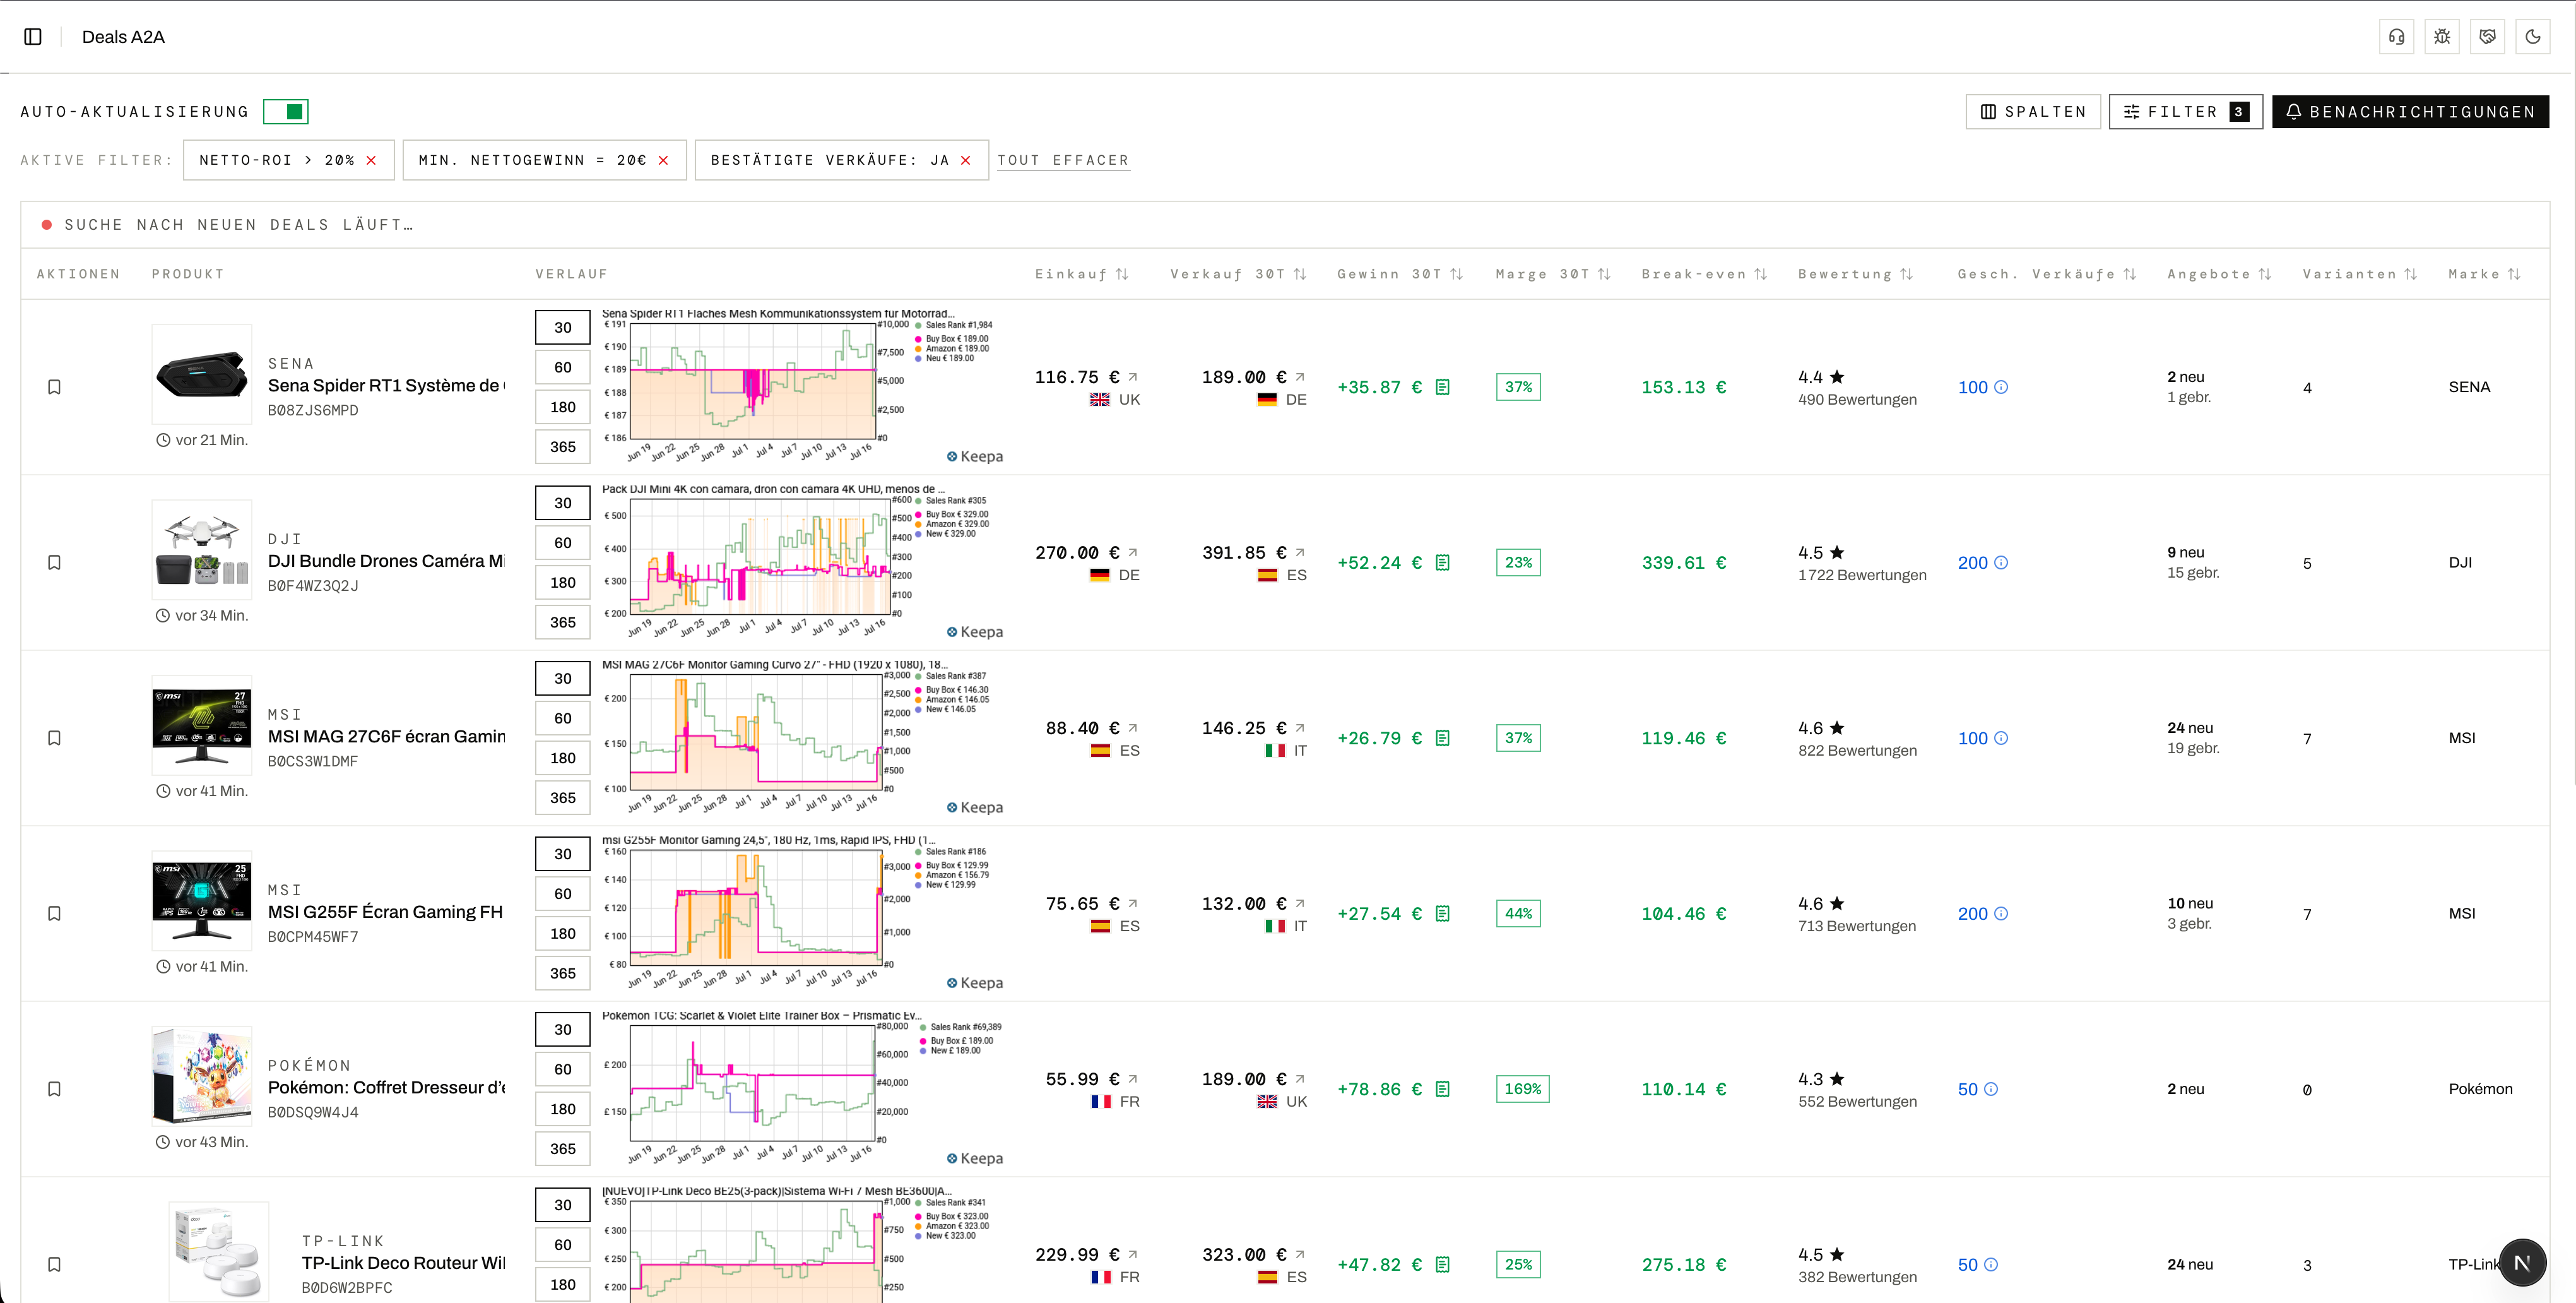Sort by Gesch. Verkäufe column
The image size is (2576, 1303).
pos(2047,274)
